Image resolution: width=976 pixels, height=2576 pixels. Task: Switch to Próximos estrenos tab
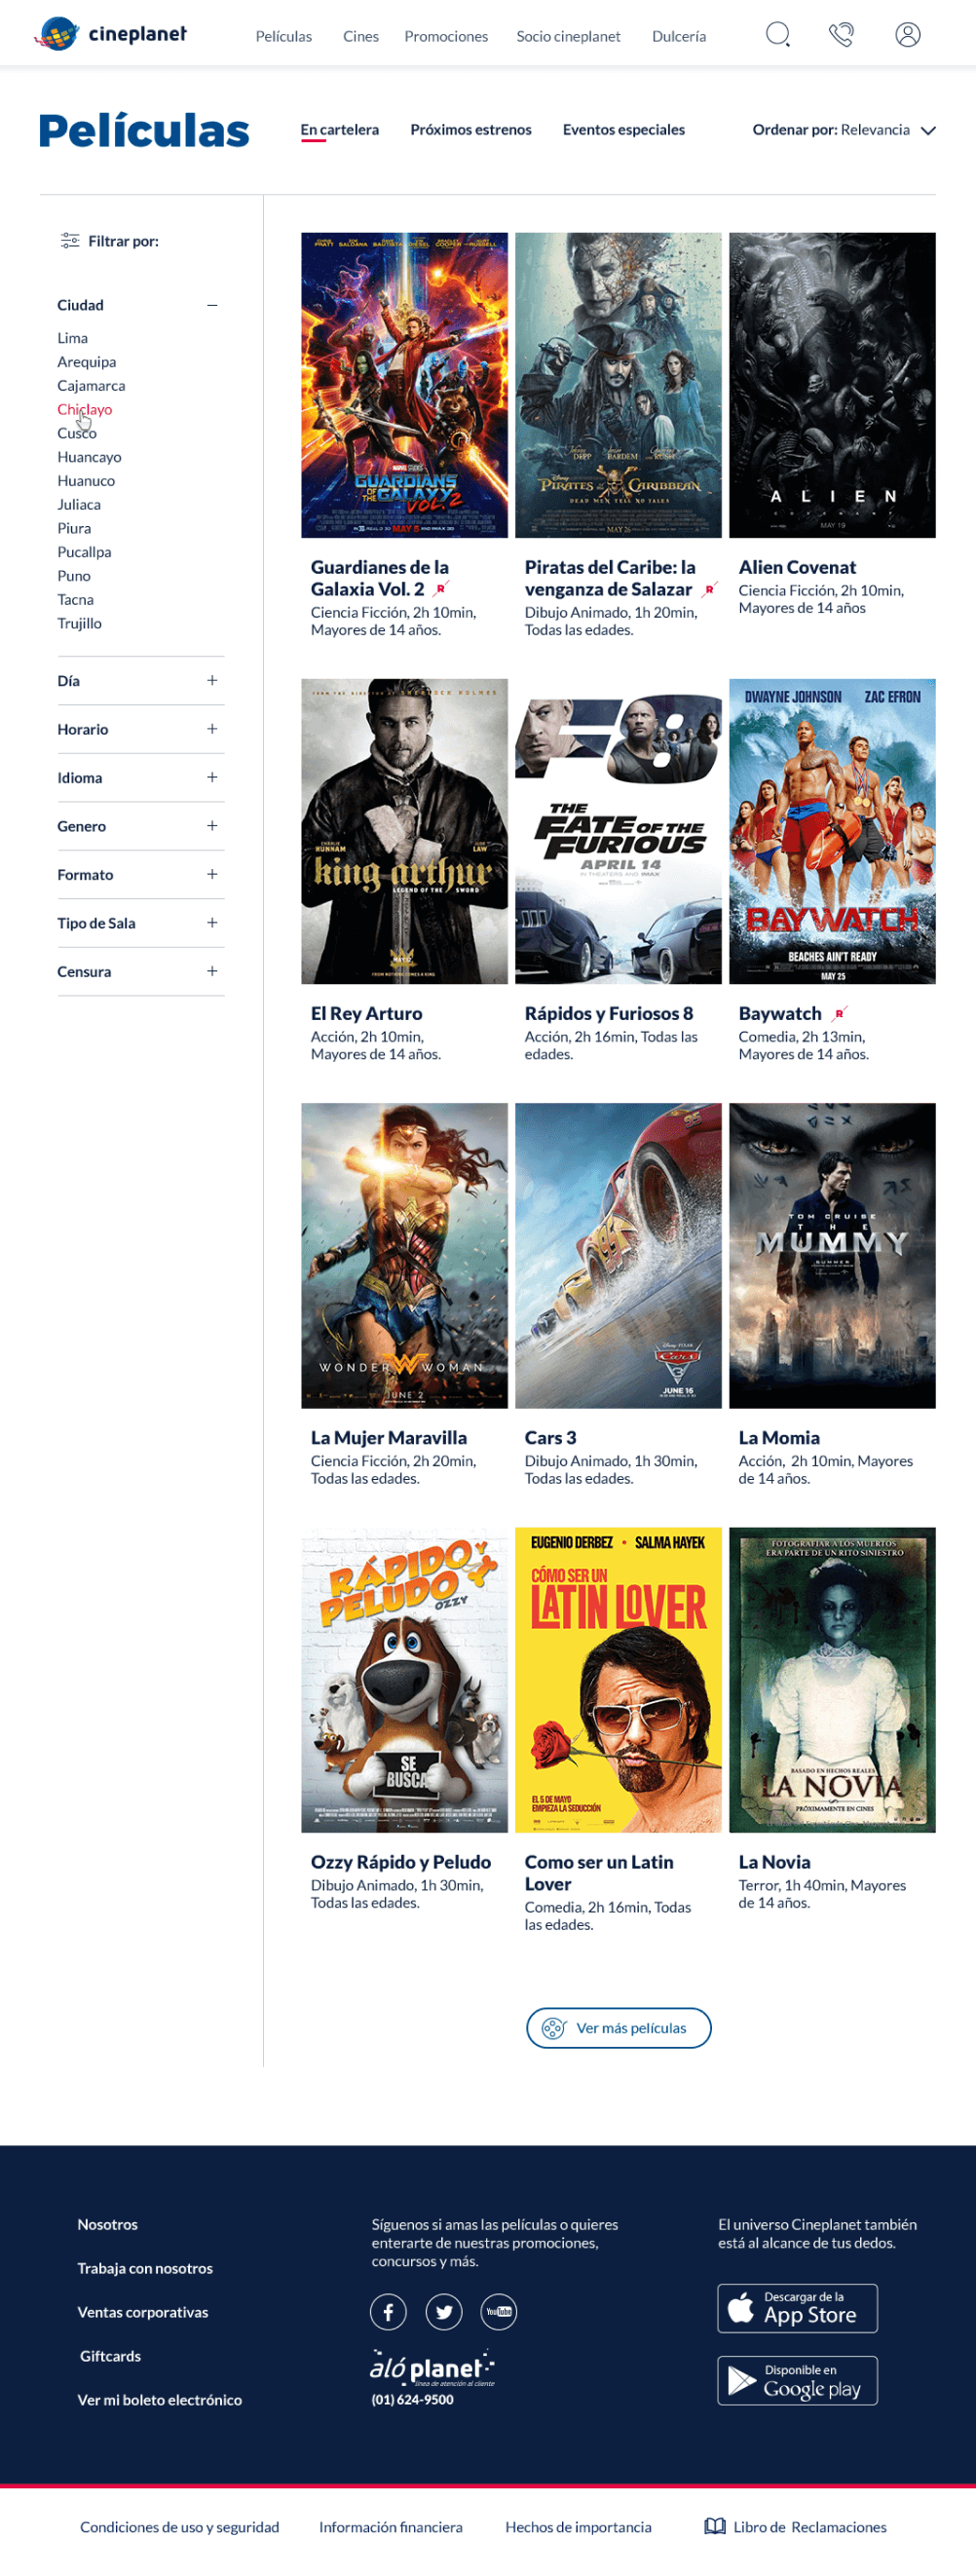(471, 130)
